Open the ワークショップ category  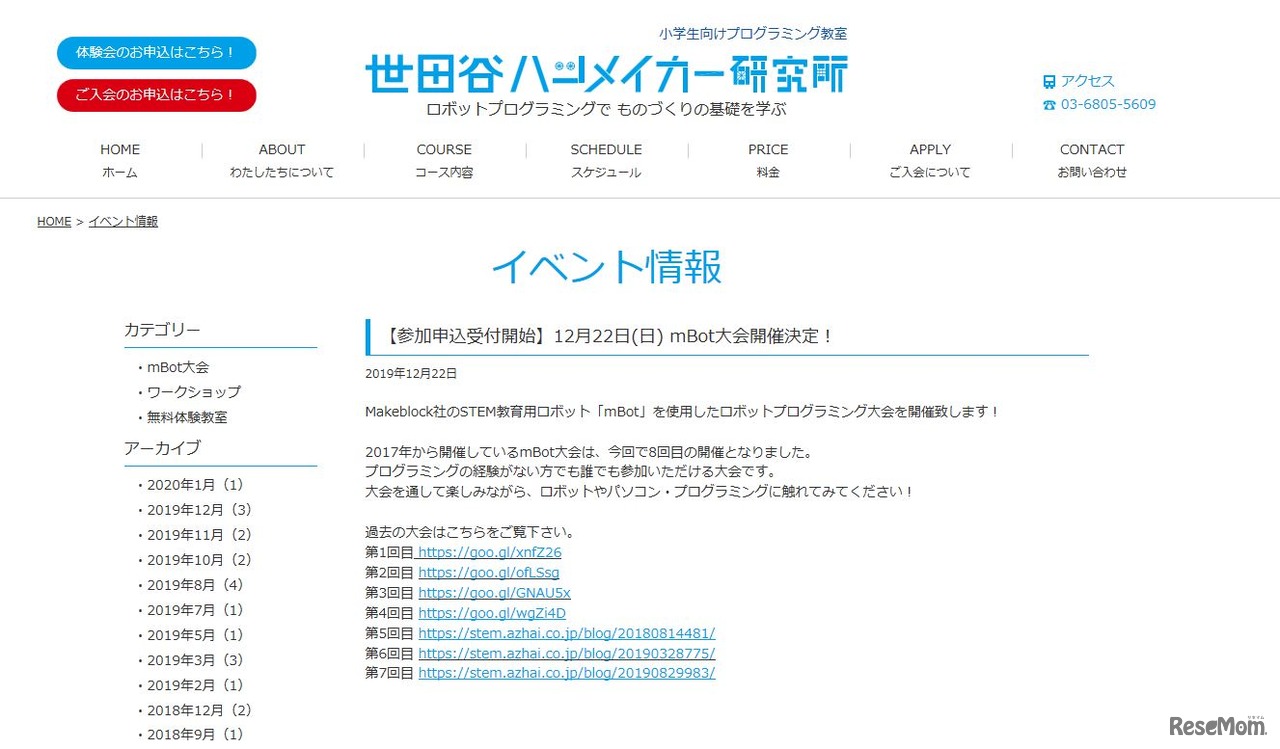pyautogui.click(x=190, y=392)
